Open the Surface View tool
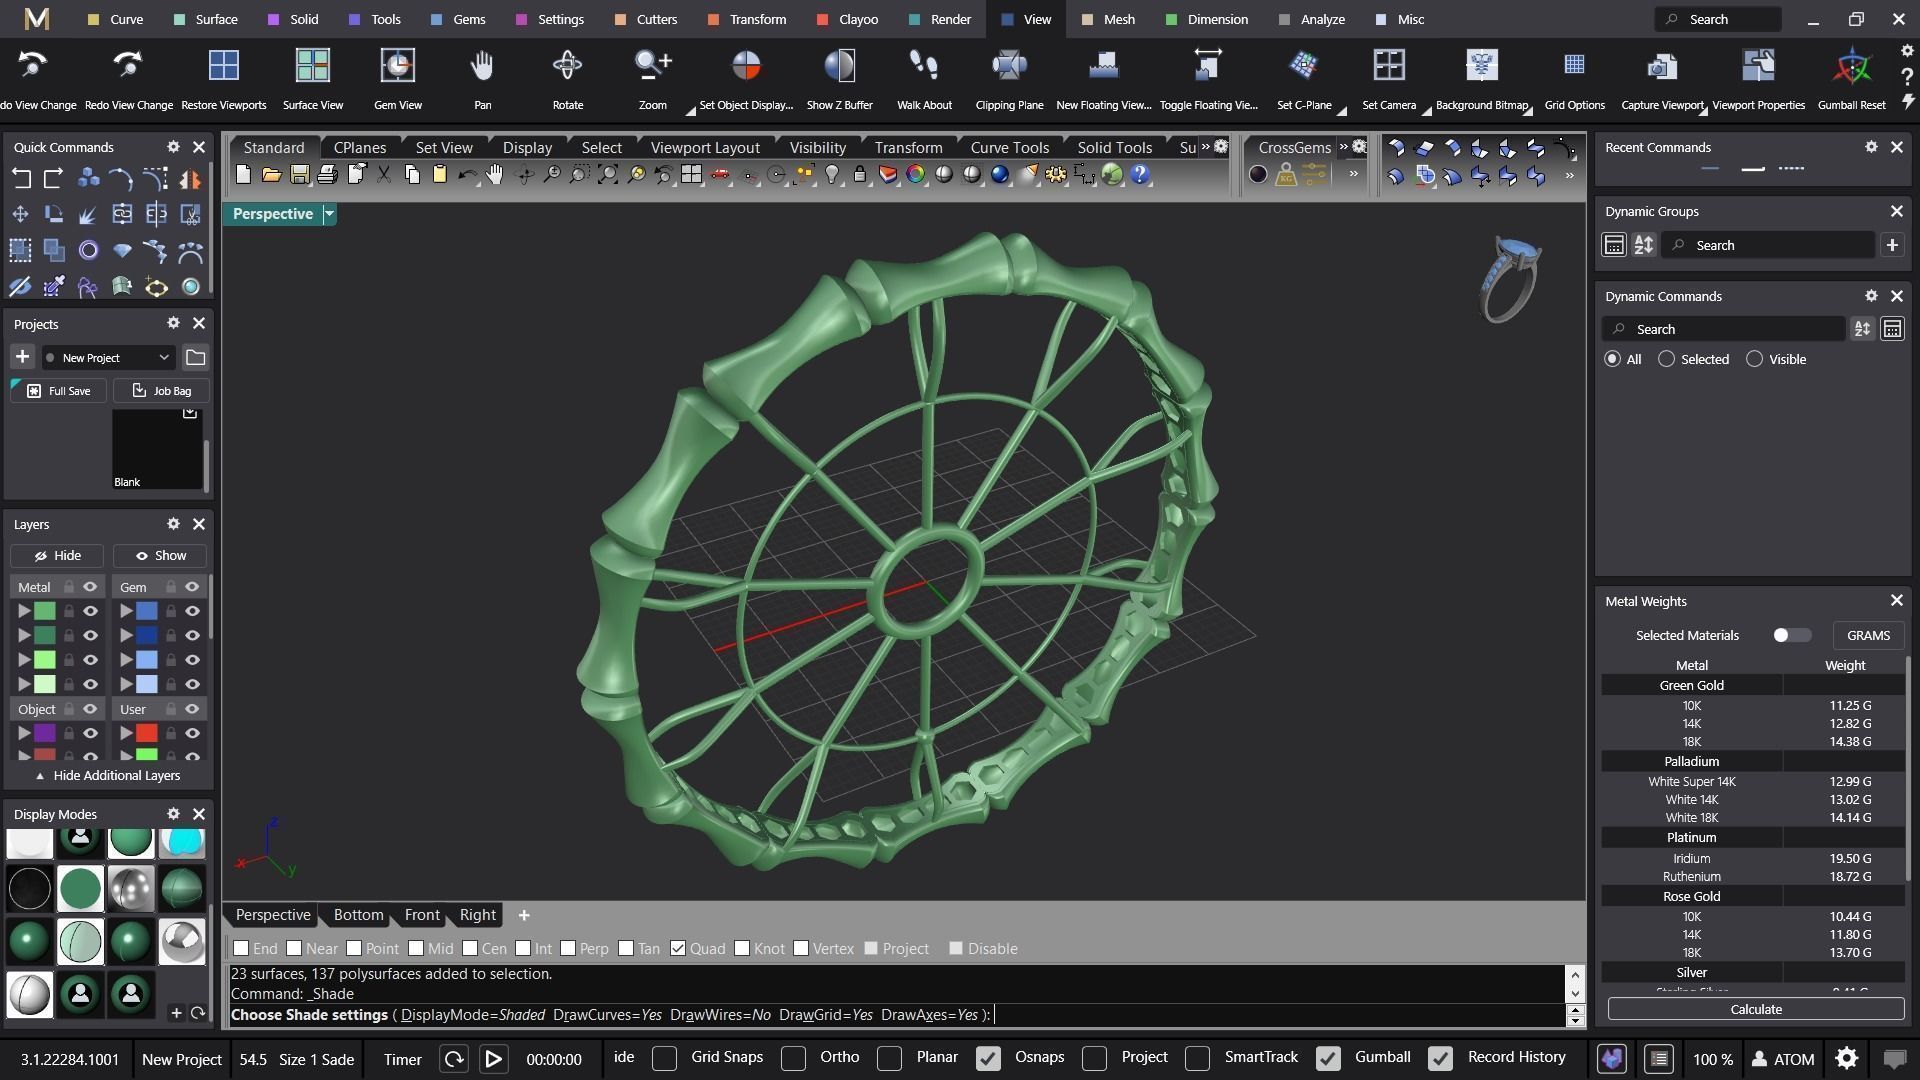Screen dimensions: 1920x1080 pyautogui.click(x=312, y=66)
